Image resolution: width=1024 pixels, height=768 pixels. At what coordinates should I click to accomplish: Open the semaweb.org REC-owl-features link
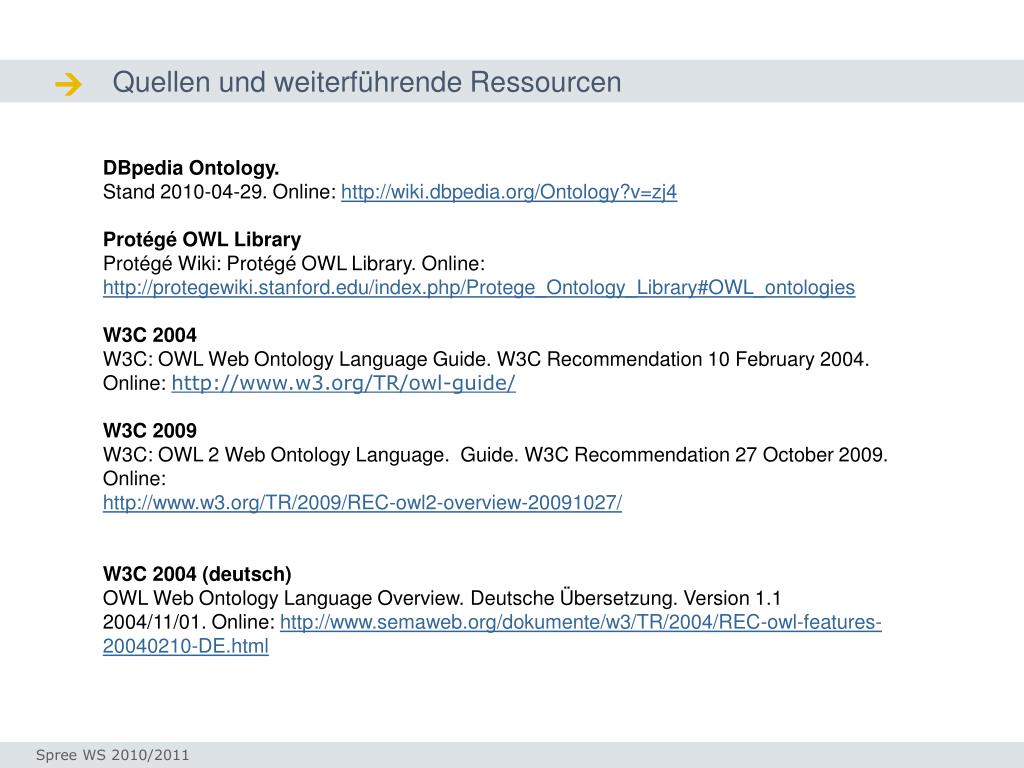[x=581, y=622]
